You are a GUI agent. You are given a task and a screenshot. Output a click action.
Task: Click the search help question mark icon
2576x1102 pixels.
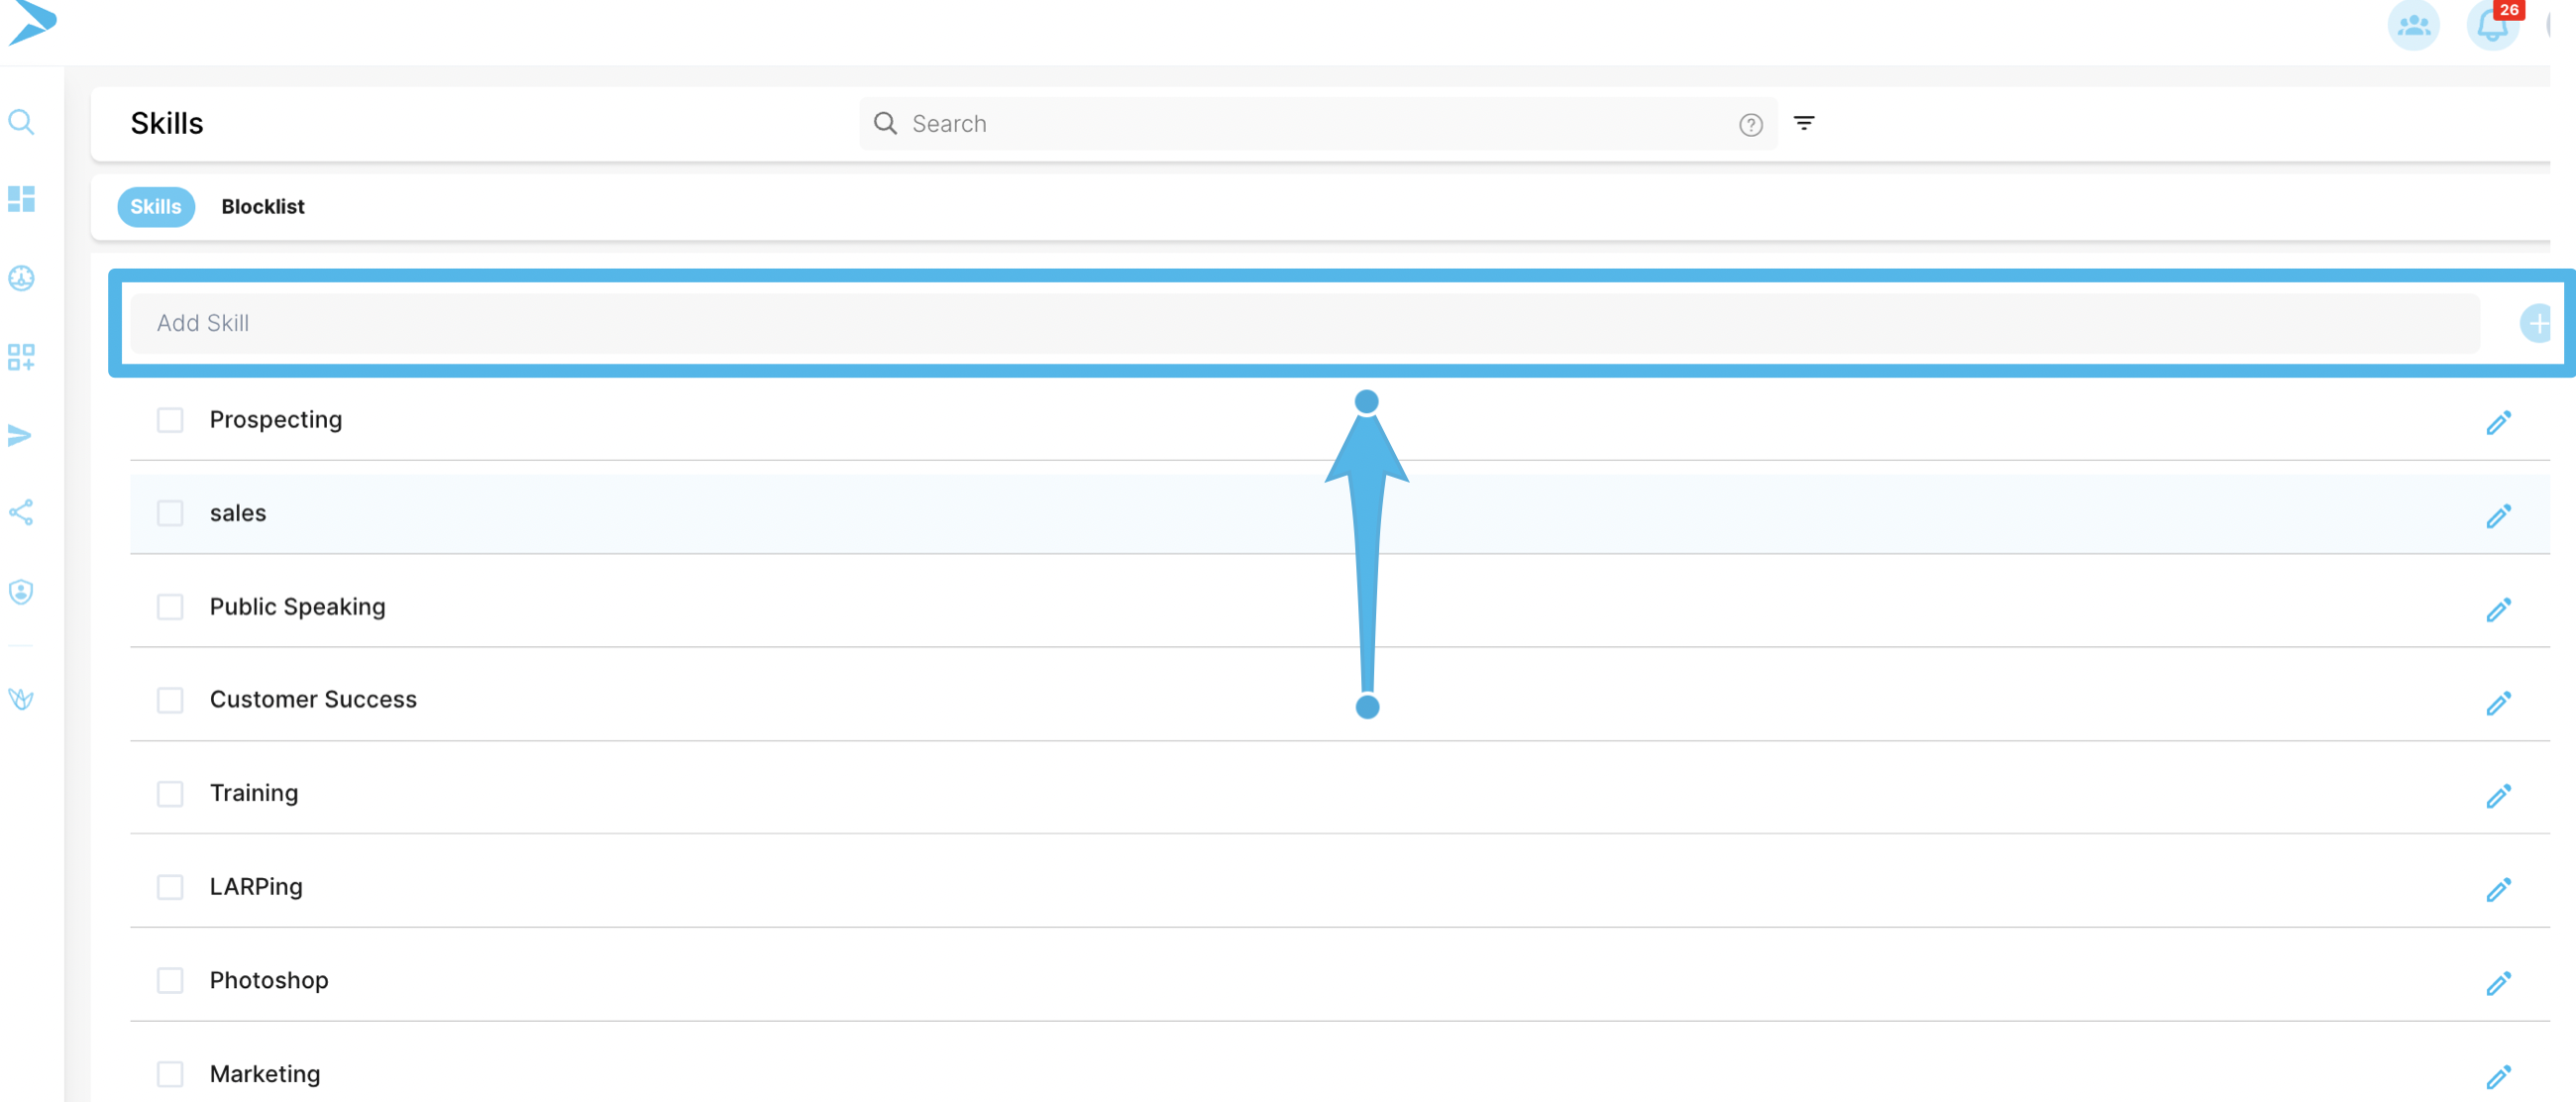(1750, 125)
